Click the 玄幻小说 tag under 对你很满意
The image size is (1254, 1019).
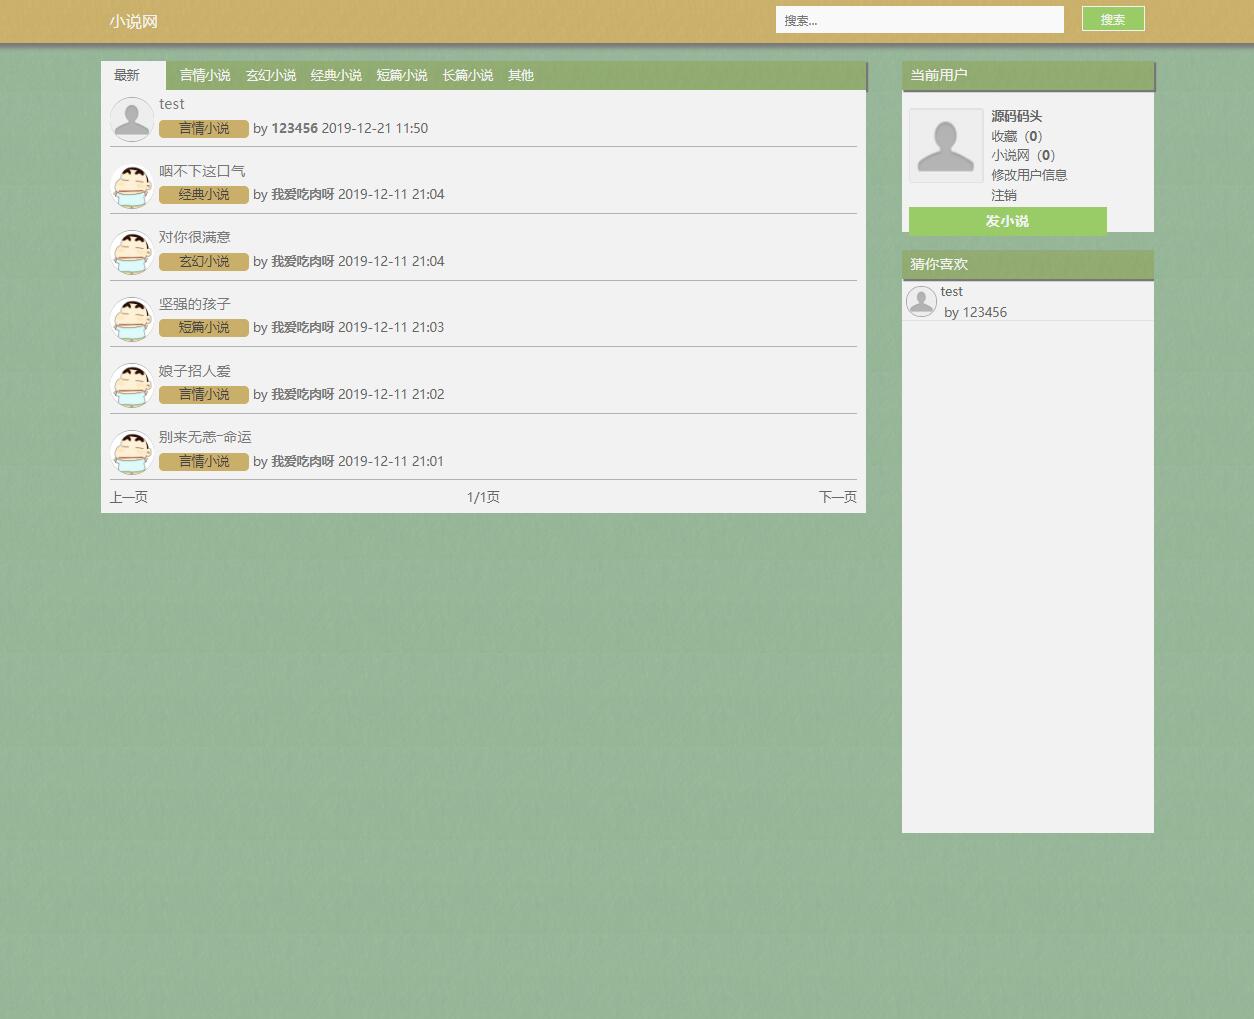click(x=204, y=262)
